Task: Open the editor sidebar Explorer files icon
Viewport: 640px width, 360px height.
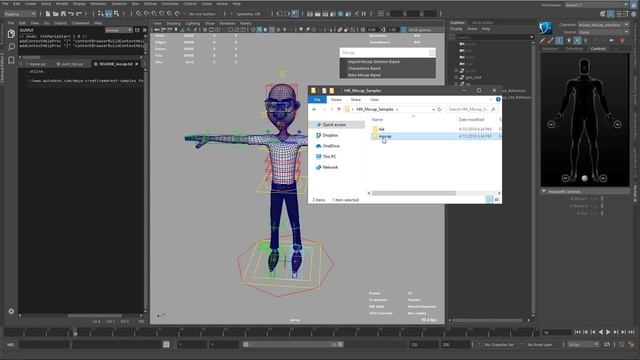Action: tap(11, 33)
